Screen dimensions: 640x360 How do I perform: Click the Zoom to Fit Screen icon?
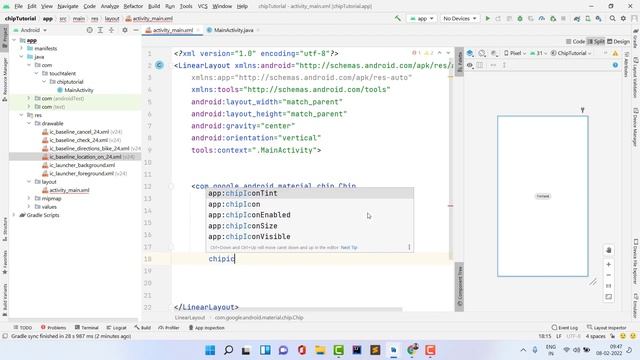point(609,297)
